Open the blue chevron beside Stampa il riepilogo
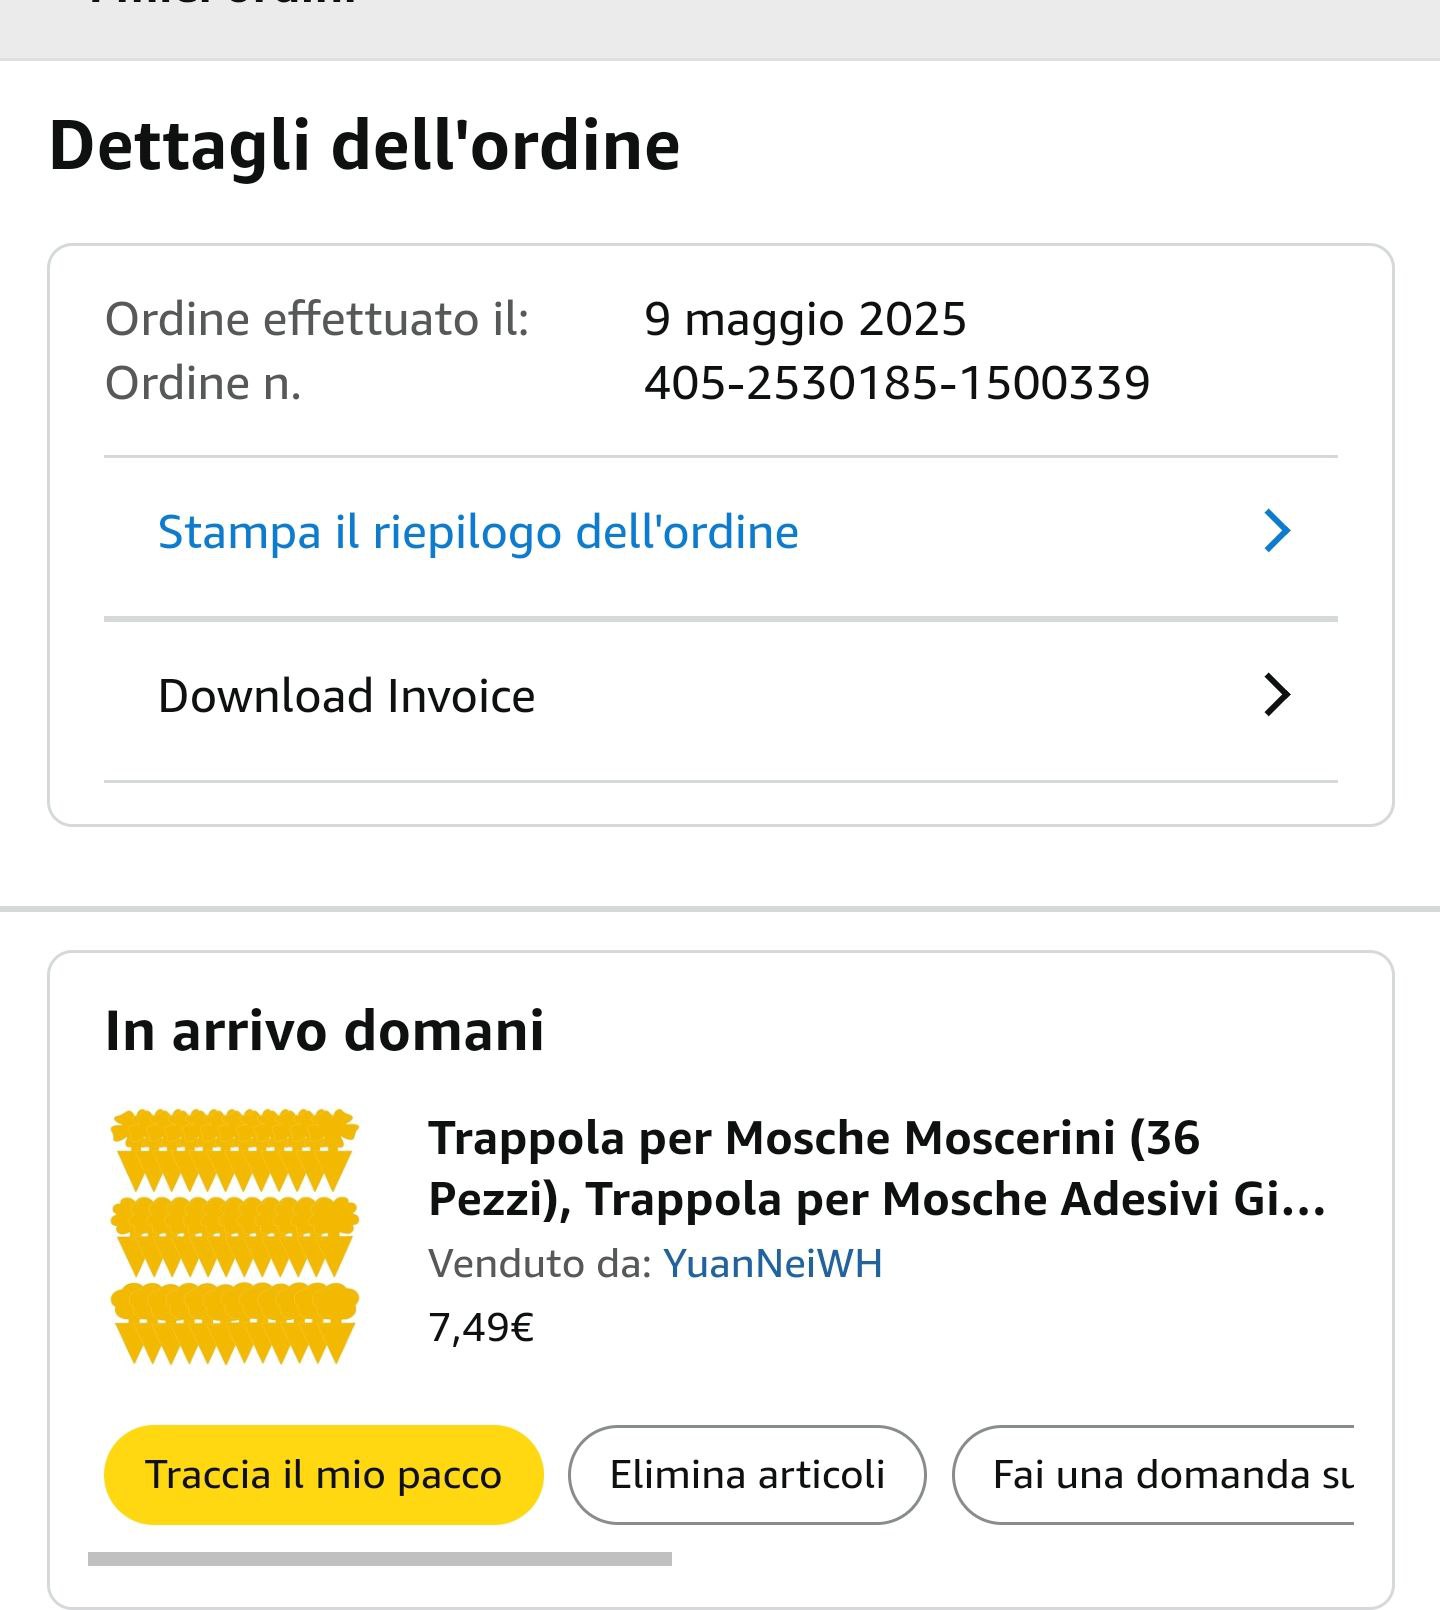This screenshot has height=1610, width=1440. [1277, 531]
